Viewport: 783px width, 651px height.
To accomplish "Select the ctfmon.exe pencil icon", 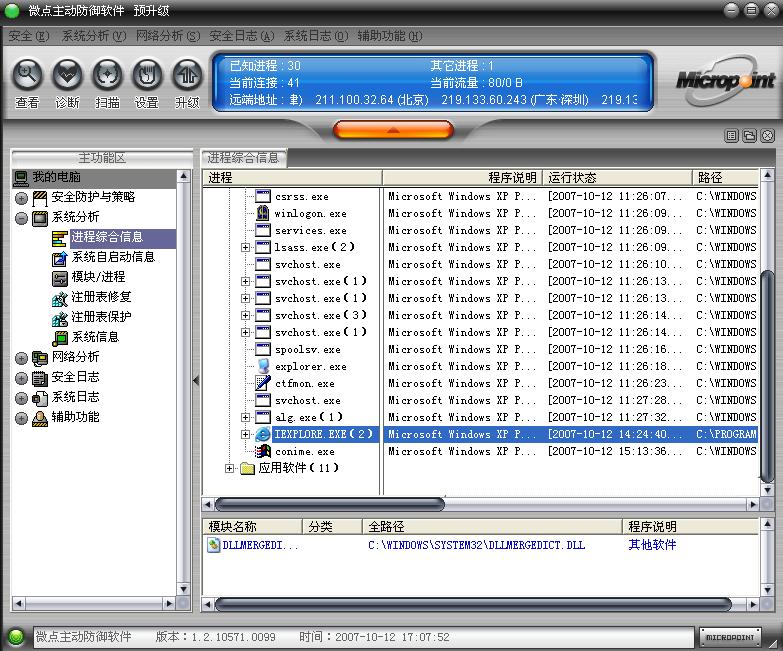I will click(263, 383).
